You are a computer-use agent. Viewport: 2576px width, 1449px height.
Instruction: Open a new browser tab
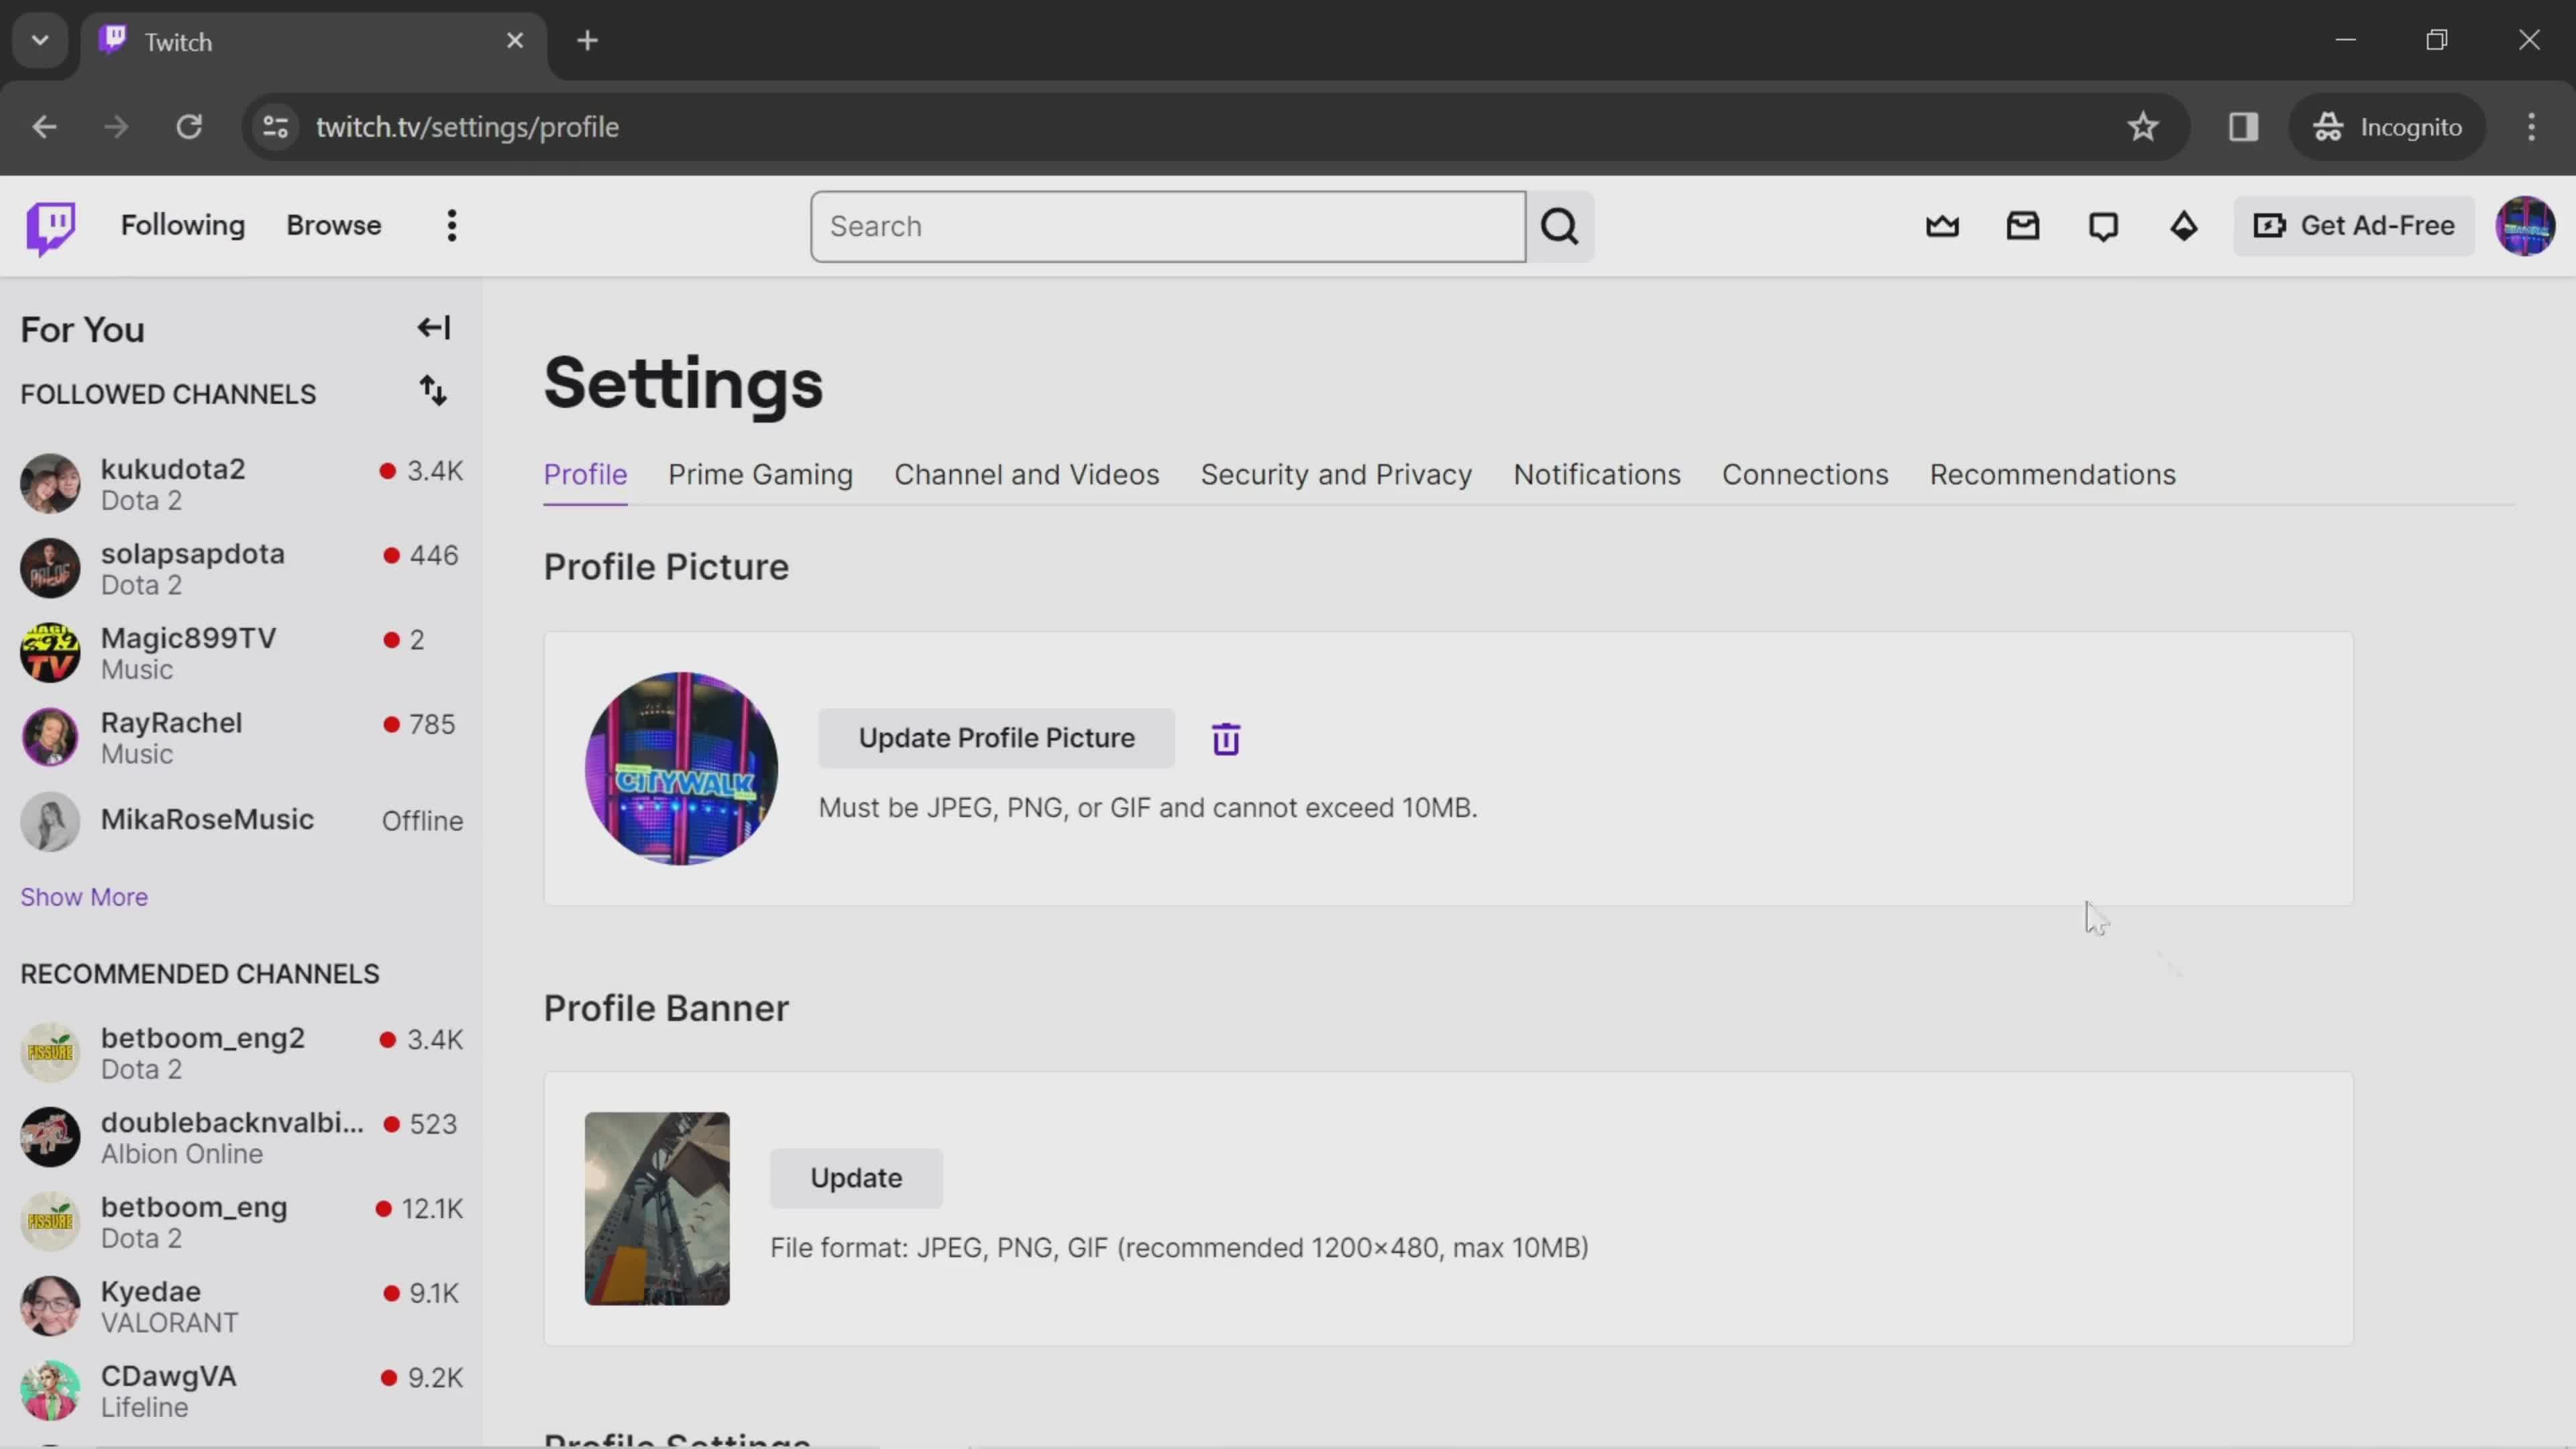[588, 41]
